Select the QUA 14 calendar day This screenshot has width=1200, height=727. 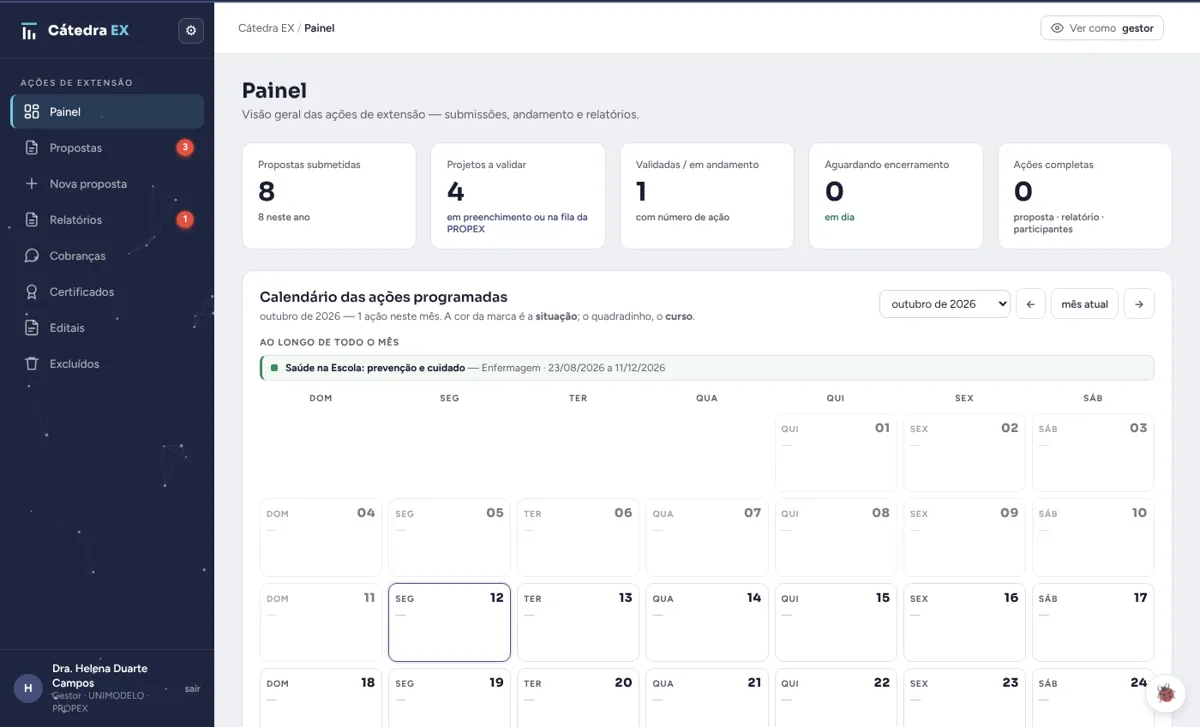tap(707, 622)
